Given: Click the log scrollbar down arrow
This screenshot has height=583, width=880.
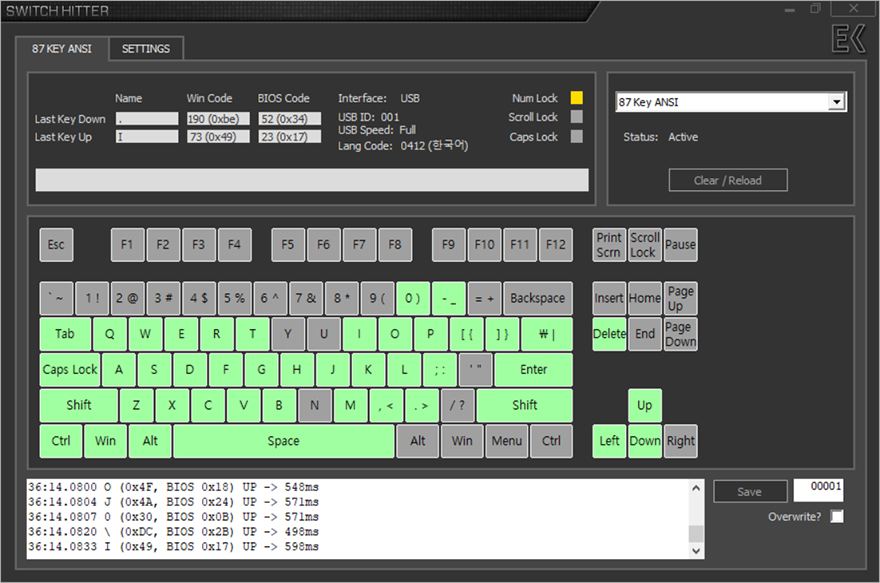Looking at the screenshot, I should coord(696,550).
